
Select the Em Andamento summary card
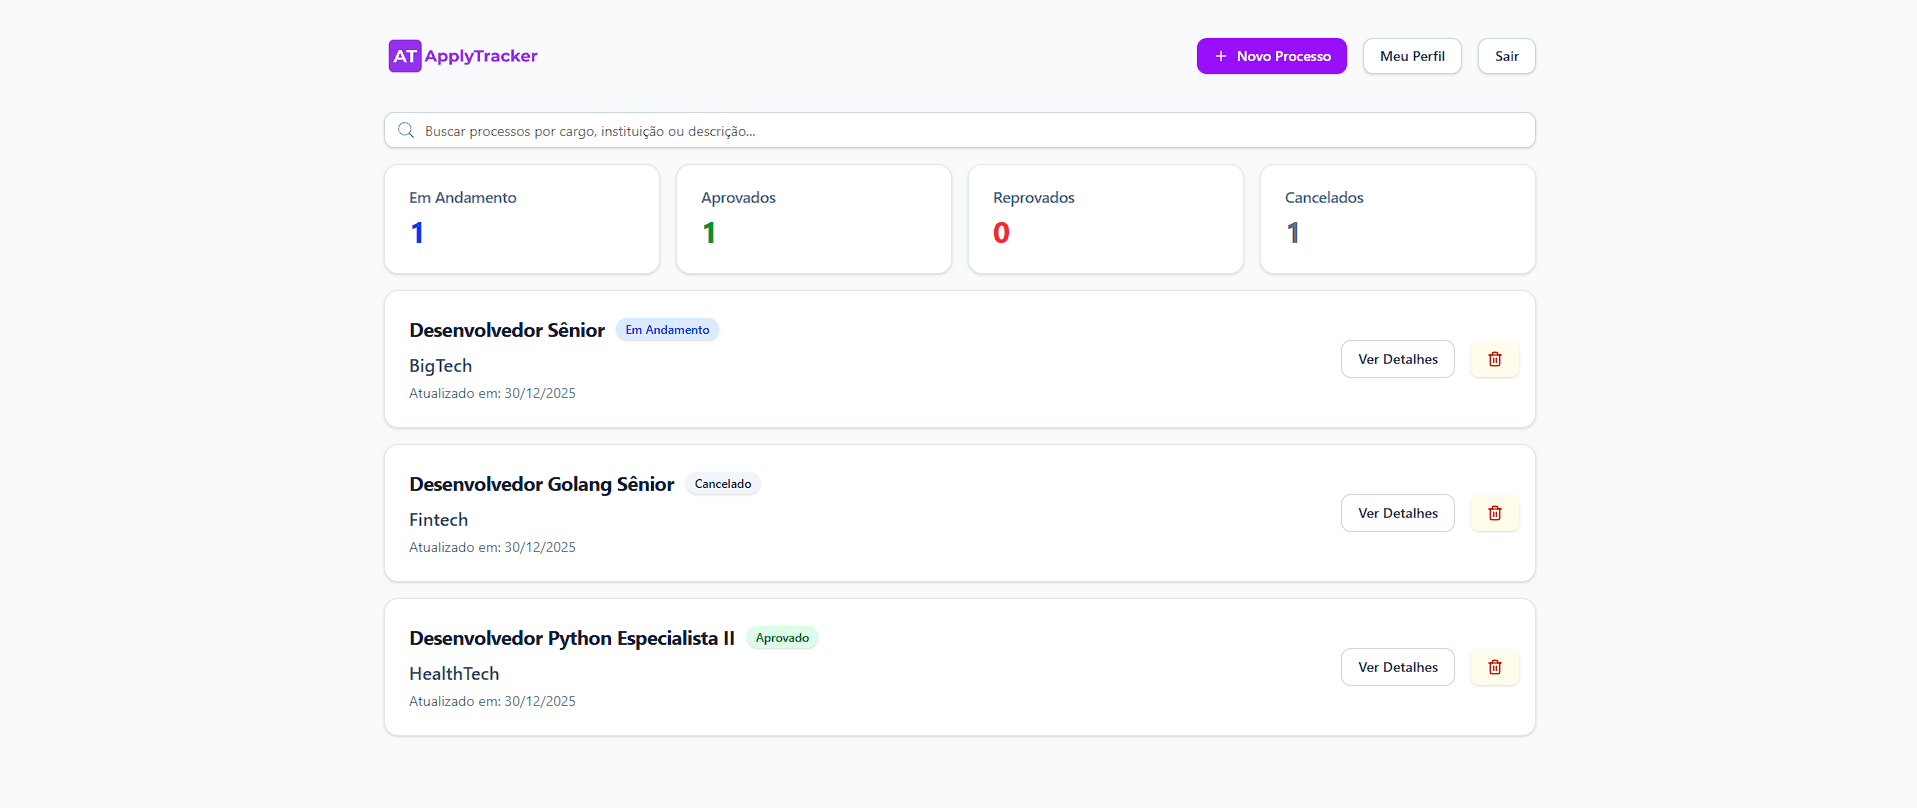[x=522, y=219]
